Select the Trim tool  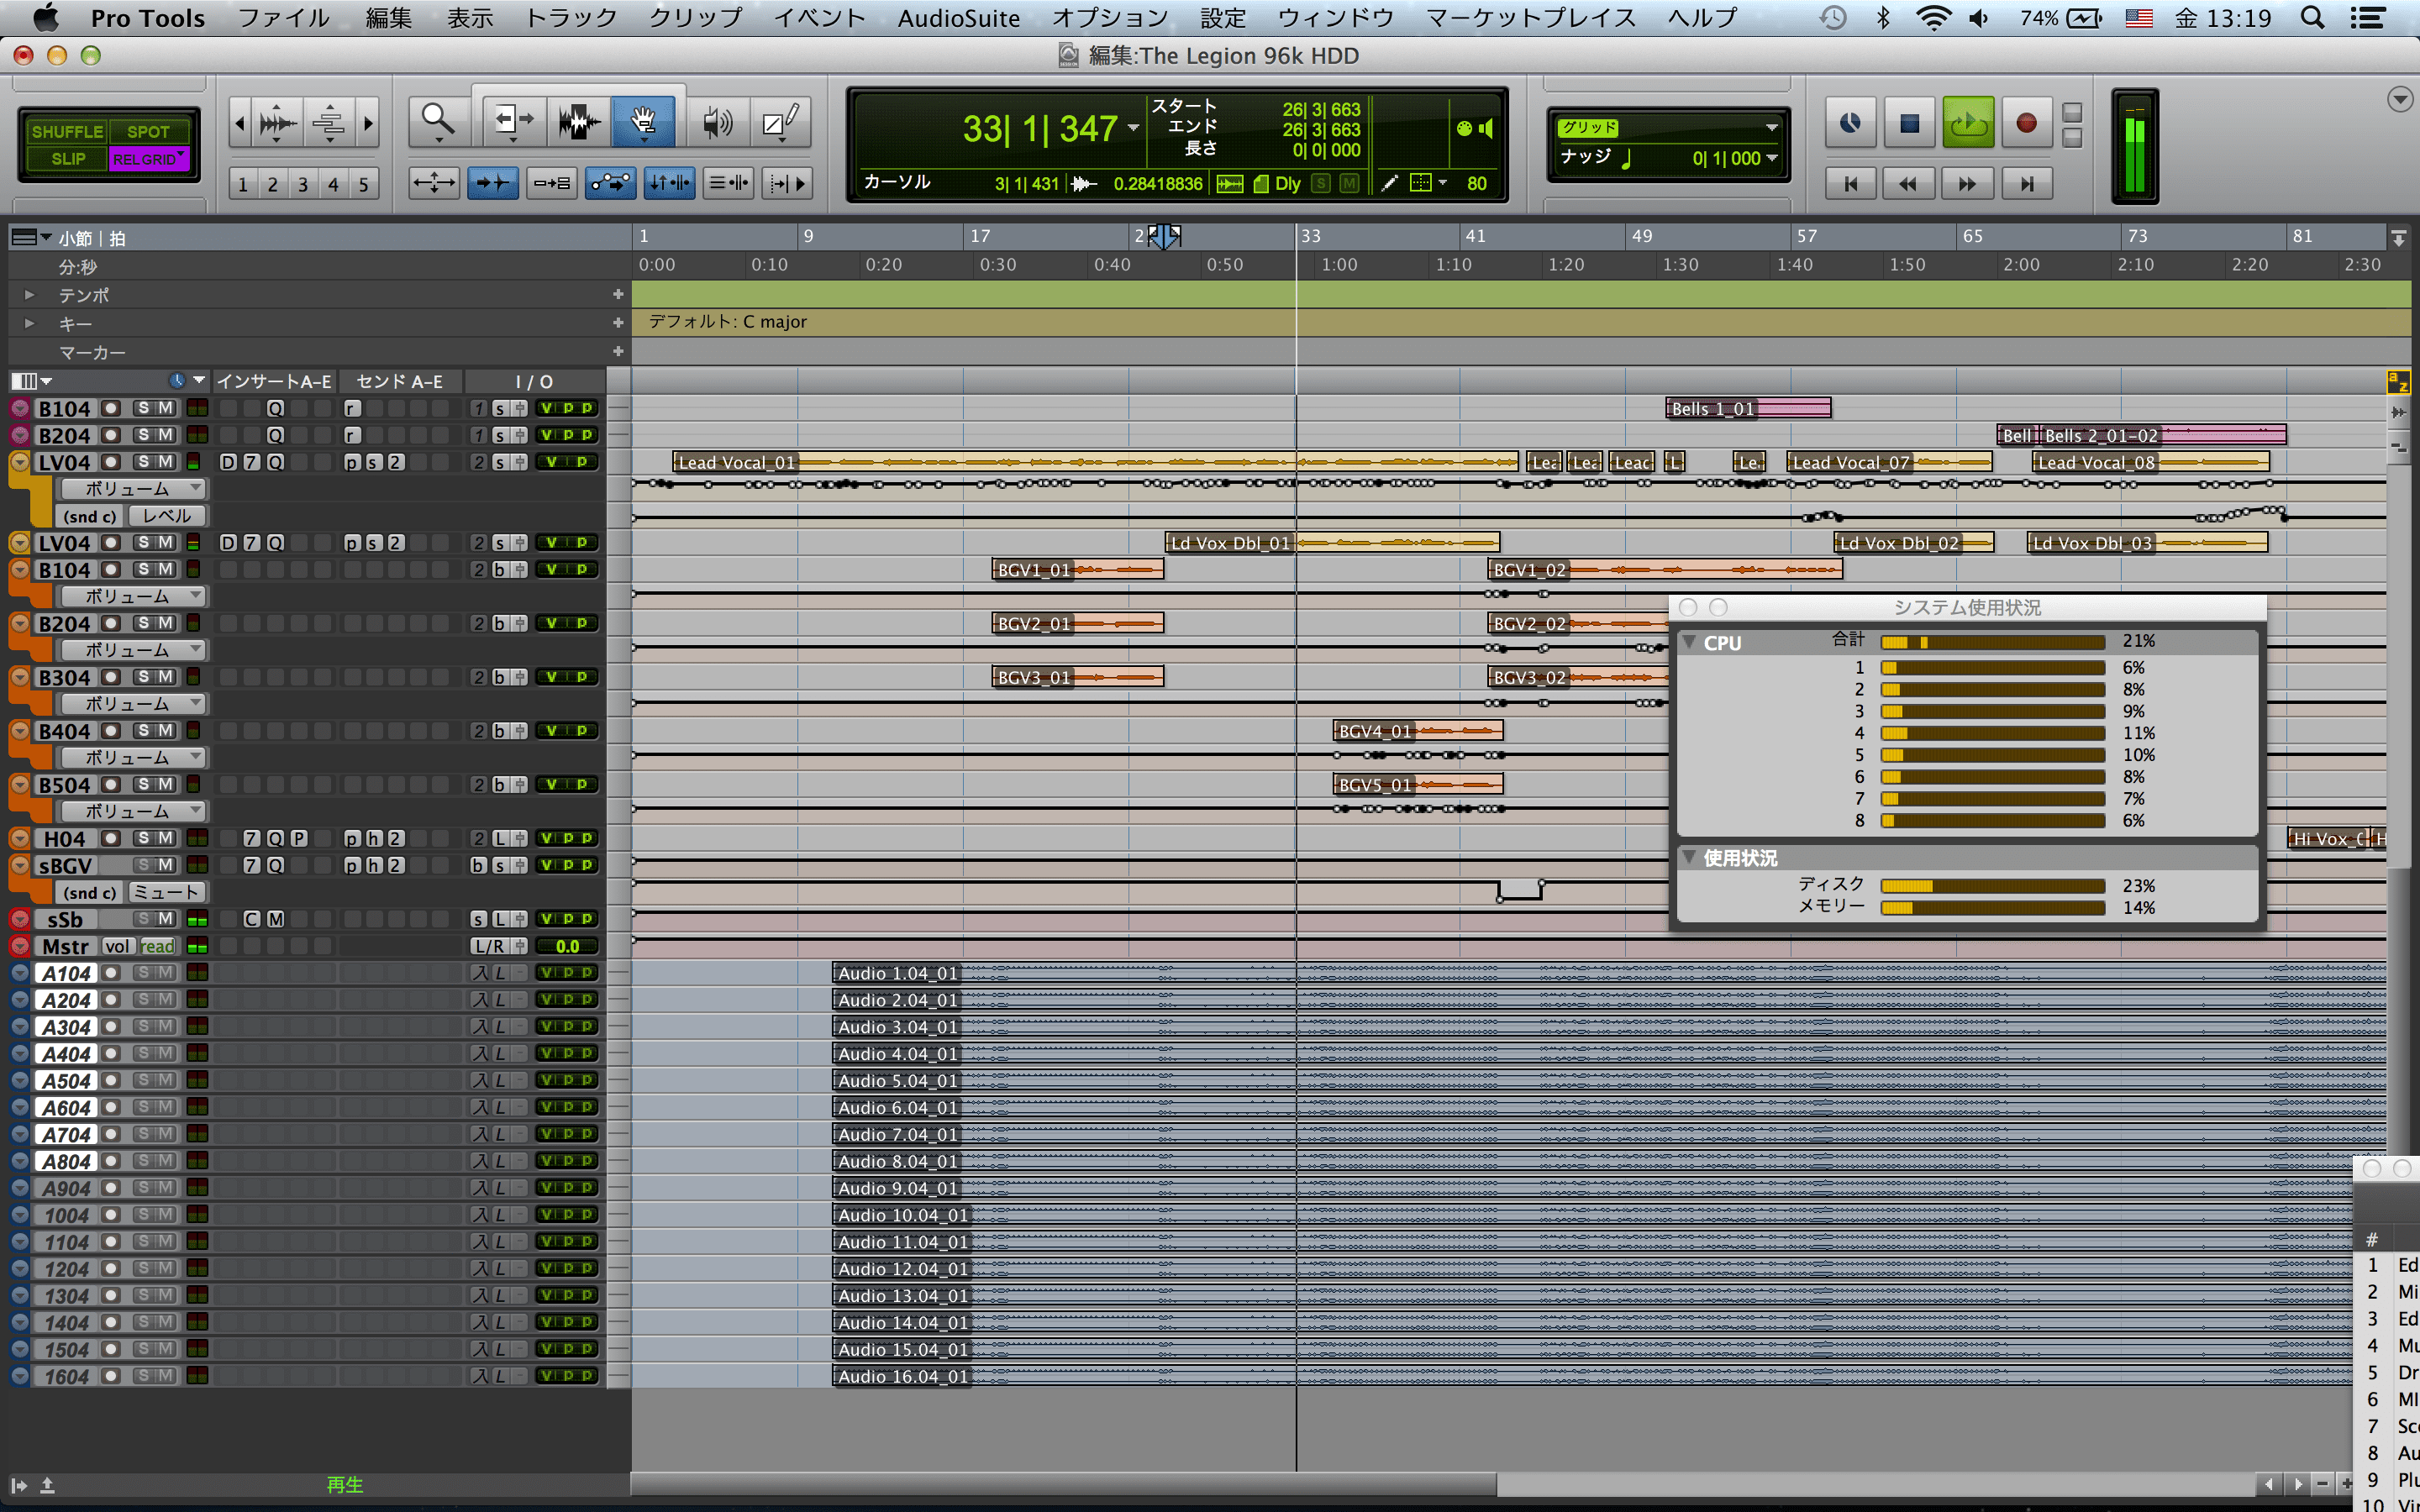[x=514, y=122]
